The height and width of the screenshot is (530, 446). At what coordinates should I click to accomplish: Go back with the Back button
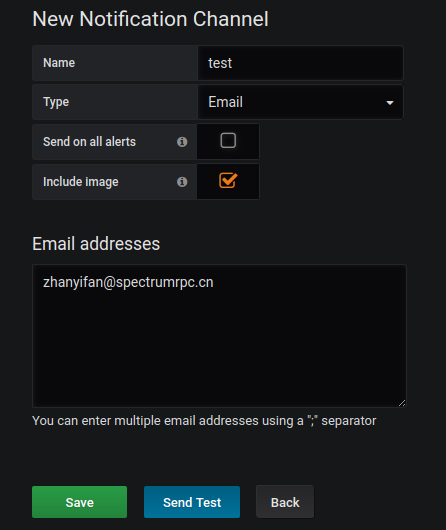pos(285,502)
